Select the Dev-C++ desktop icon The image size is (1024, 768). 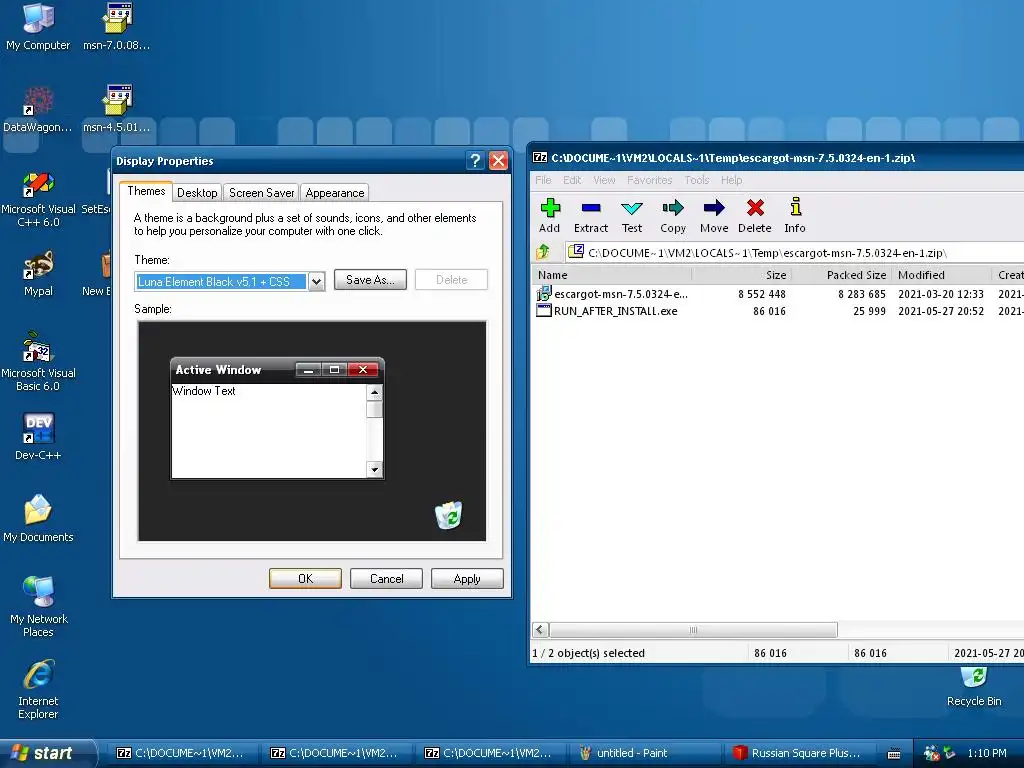click(x=38, y=436)
